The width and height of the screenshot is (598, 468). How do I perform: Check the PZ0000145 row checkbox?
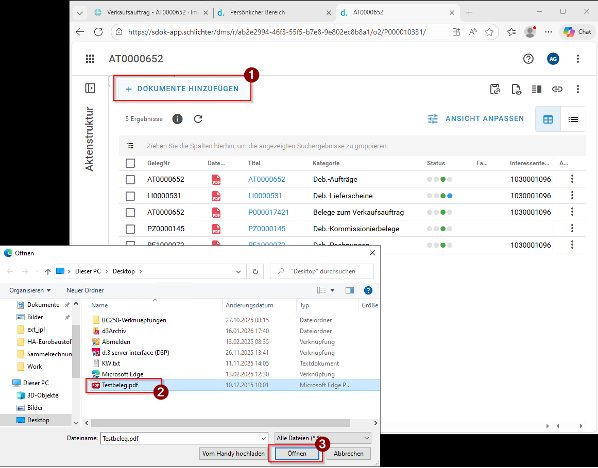[x=130, y=229]
